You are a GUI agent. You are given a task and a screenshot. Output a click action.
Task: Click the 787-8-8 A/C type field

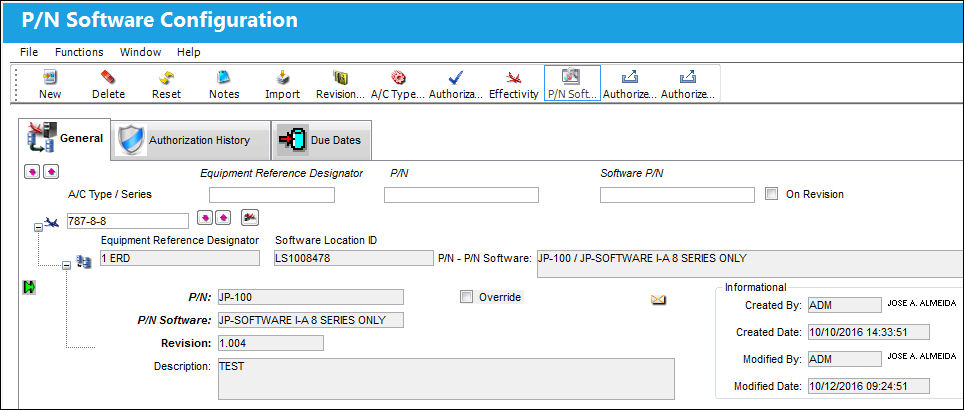coord(128,221)
